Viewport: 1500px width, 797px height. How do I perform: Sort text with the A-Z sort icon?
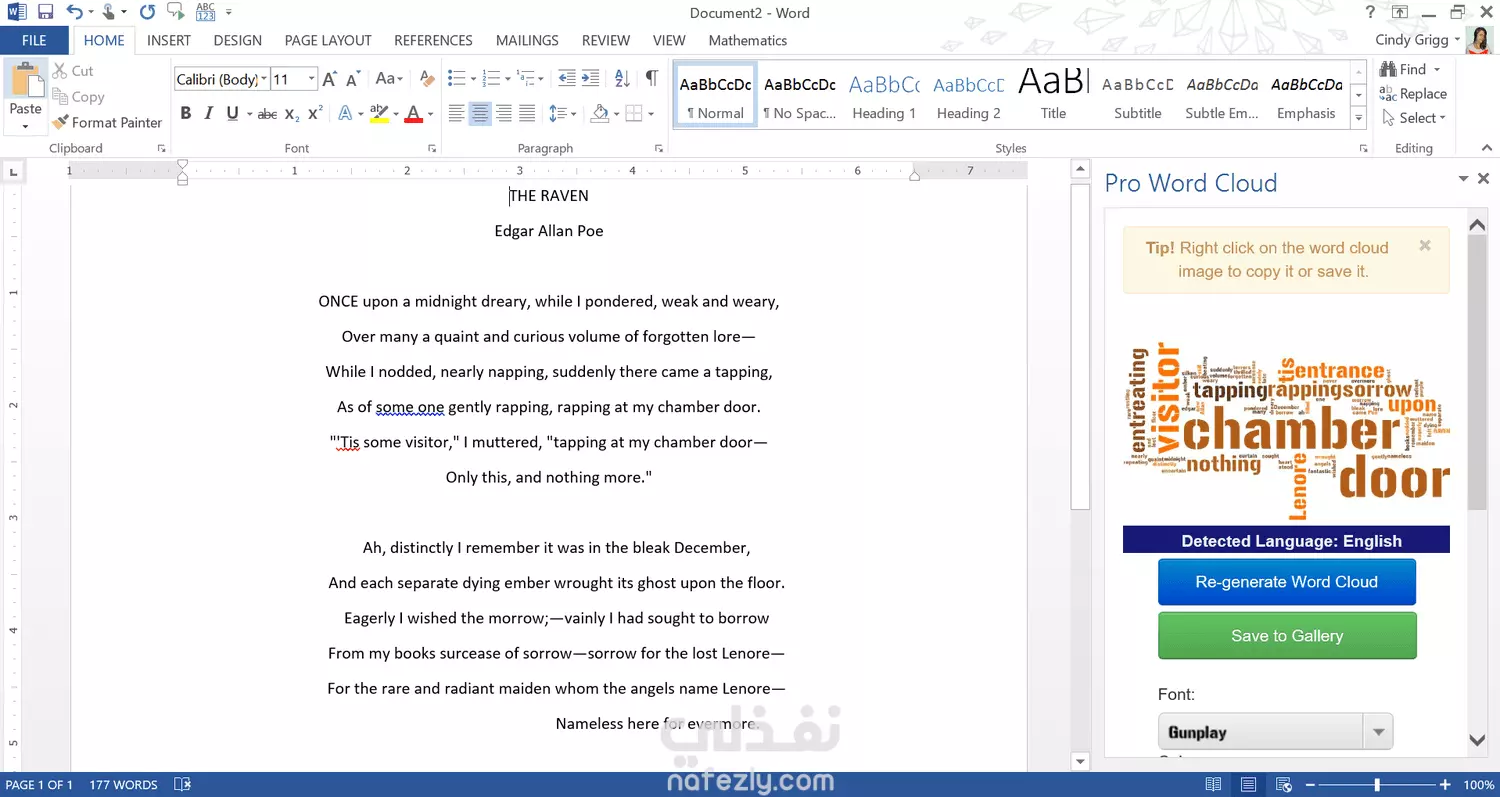[x=622, y=79]
